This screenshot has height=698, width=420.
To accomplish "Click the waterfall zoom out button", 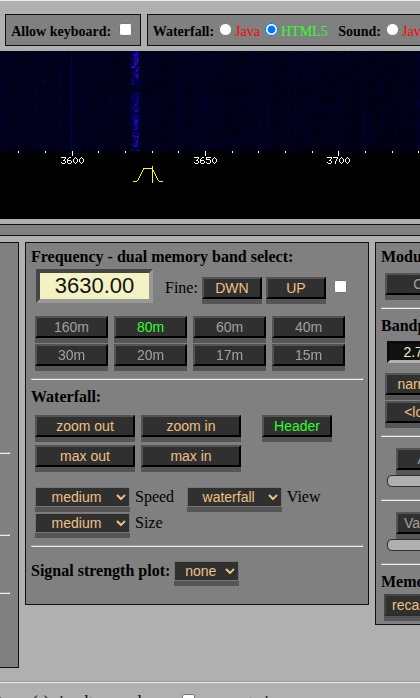I will [x=85, y=426].
